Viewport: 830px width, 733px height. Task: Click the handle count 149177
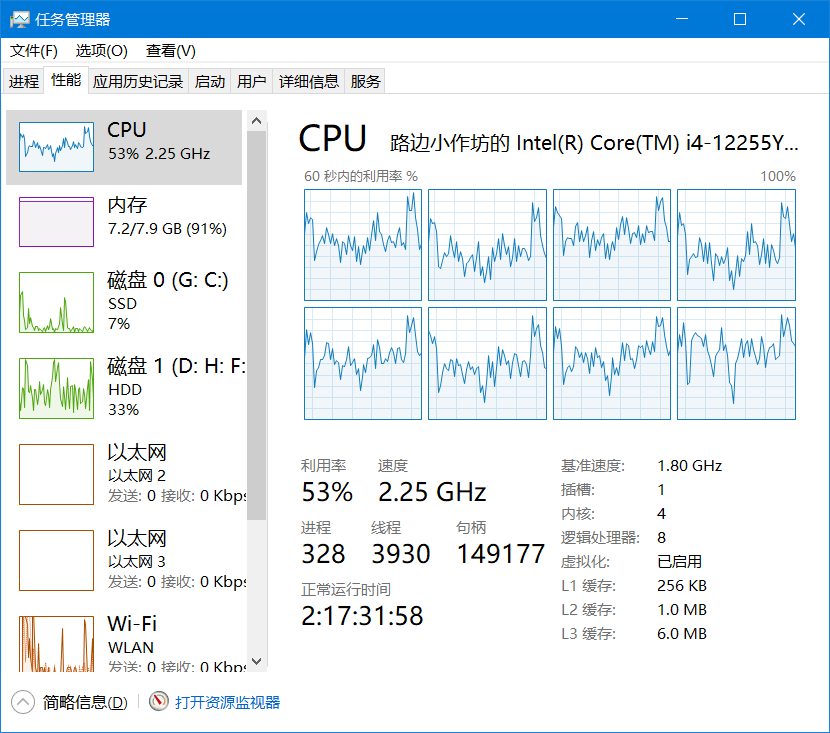[501, 554]
